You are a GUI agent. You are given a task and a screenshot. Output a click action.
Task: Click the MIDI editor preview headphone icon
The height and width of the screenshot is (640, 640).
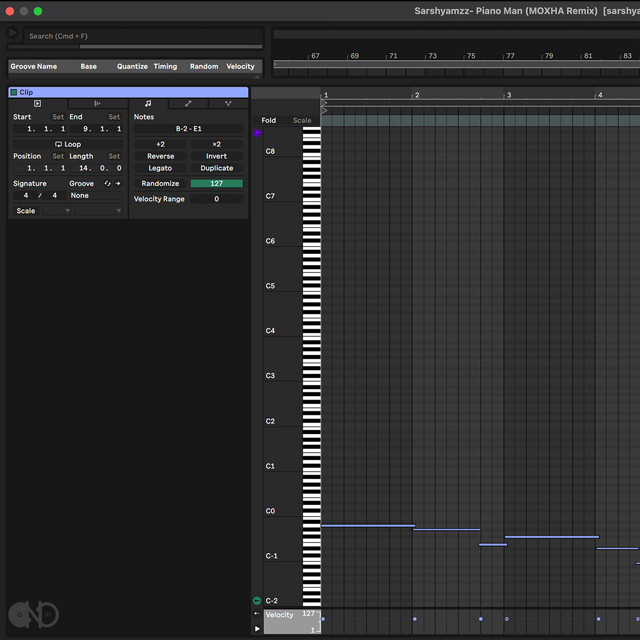pos(257,133)
